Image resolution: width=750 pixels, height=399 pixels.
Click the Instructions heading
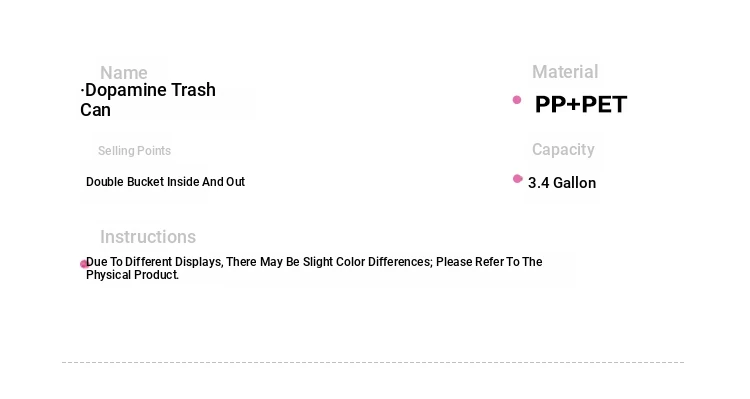coord(148,237)
